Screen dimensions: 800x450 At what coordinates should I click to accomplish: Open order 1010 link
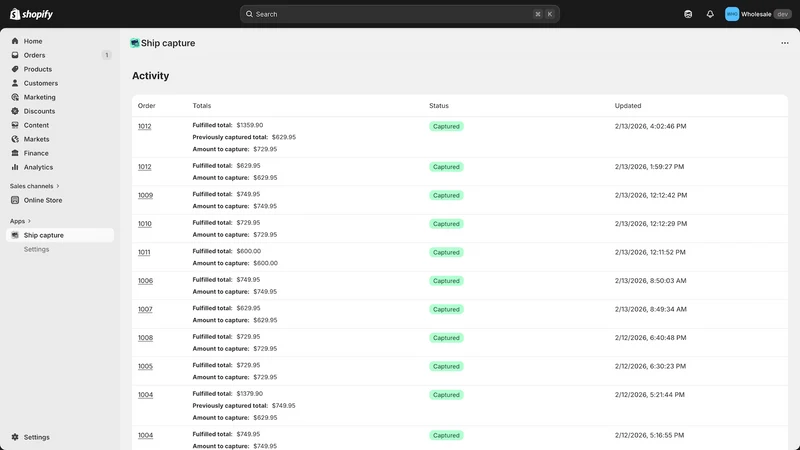click(144, 224)
